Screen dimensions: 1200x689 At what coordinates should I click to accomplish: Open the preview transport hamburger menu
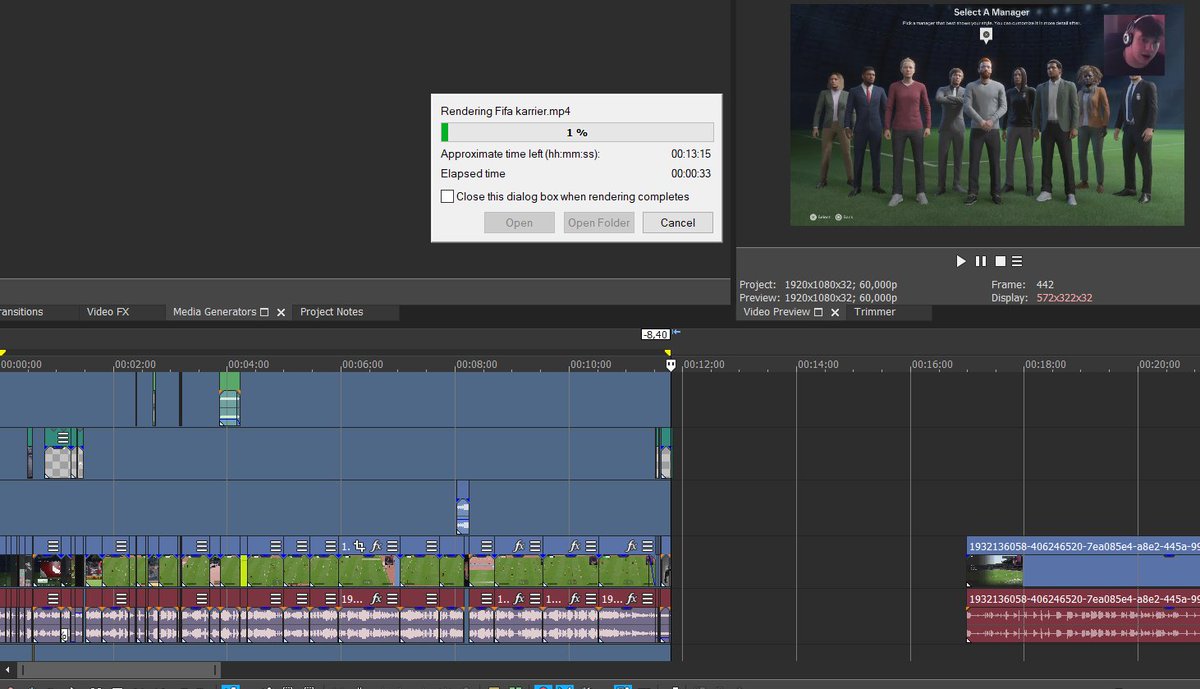(x=1017, y=261)
